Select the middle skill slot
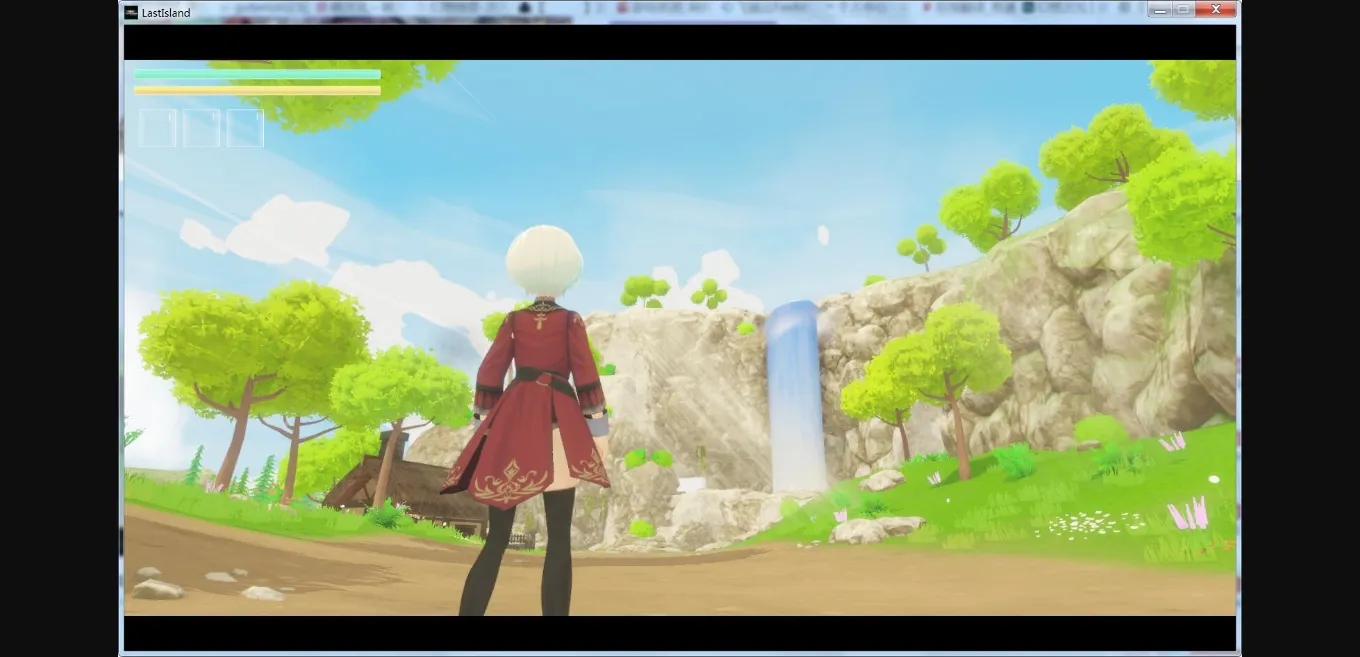This screenshot has height=657, width=1360. tap(201, 127)
